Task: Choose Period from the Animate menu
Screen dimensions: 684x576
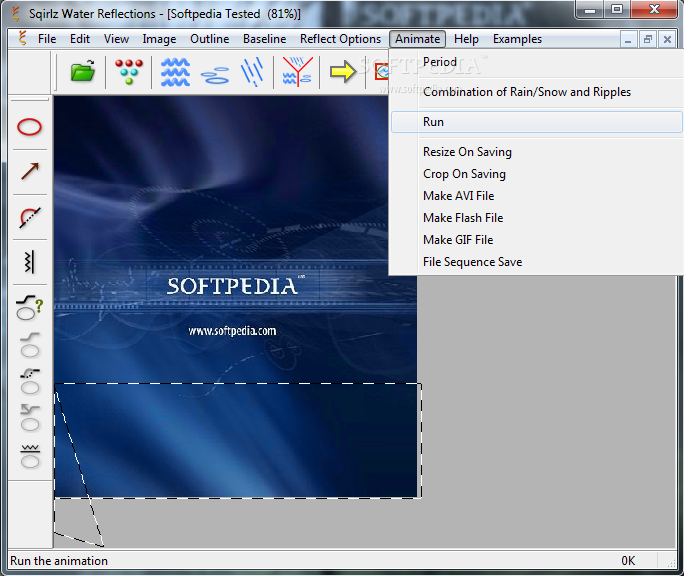Action: pyautogui.click(x=537, y=62)
